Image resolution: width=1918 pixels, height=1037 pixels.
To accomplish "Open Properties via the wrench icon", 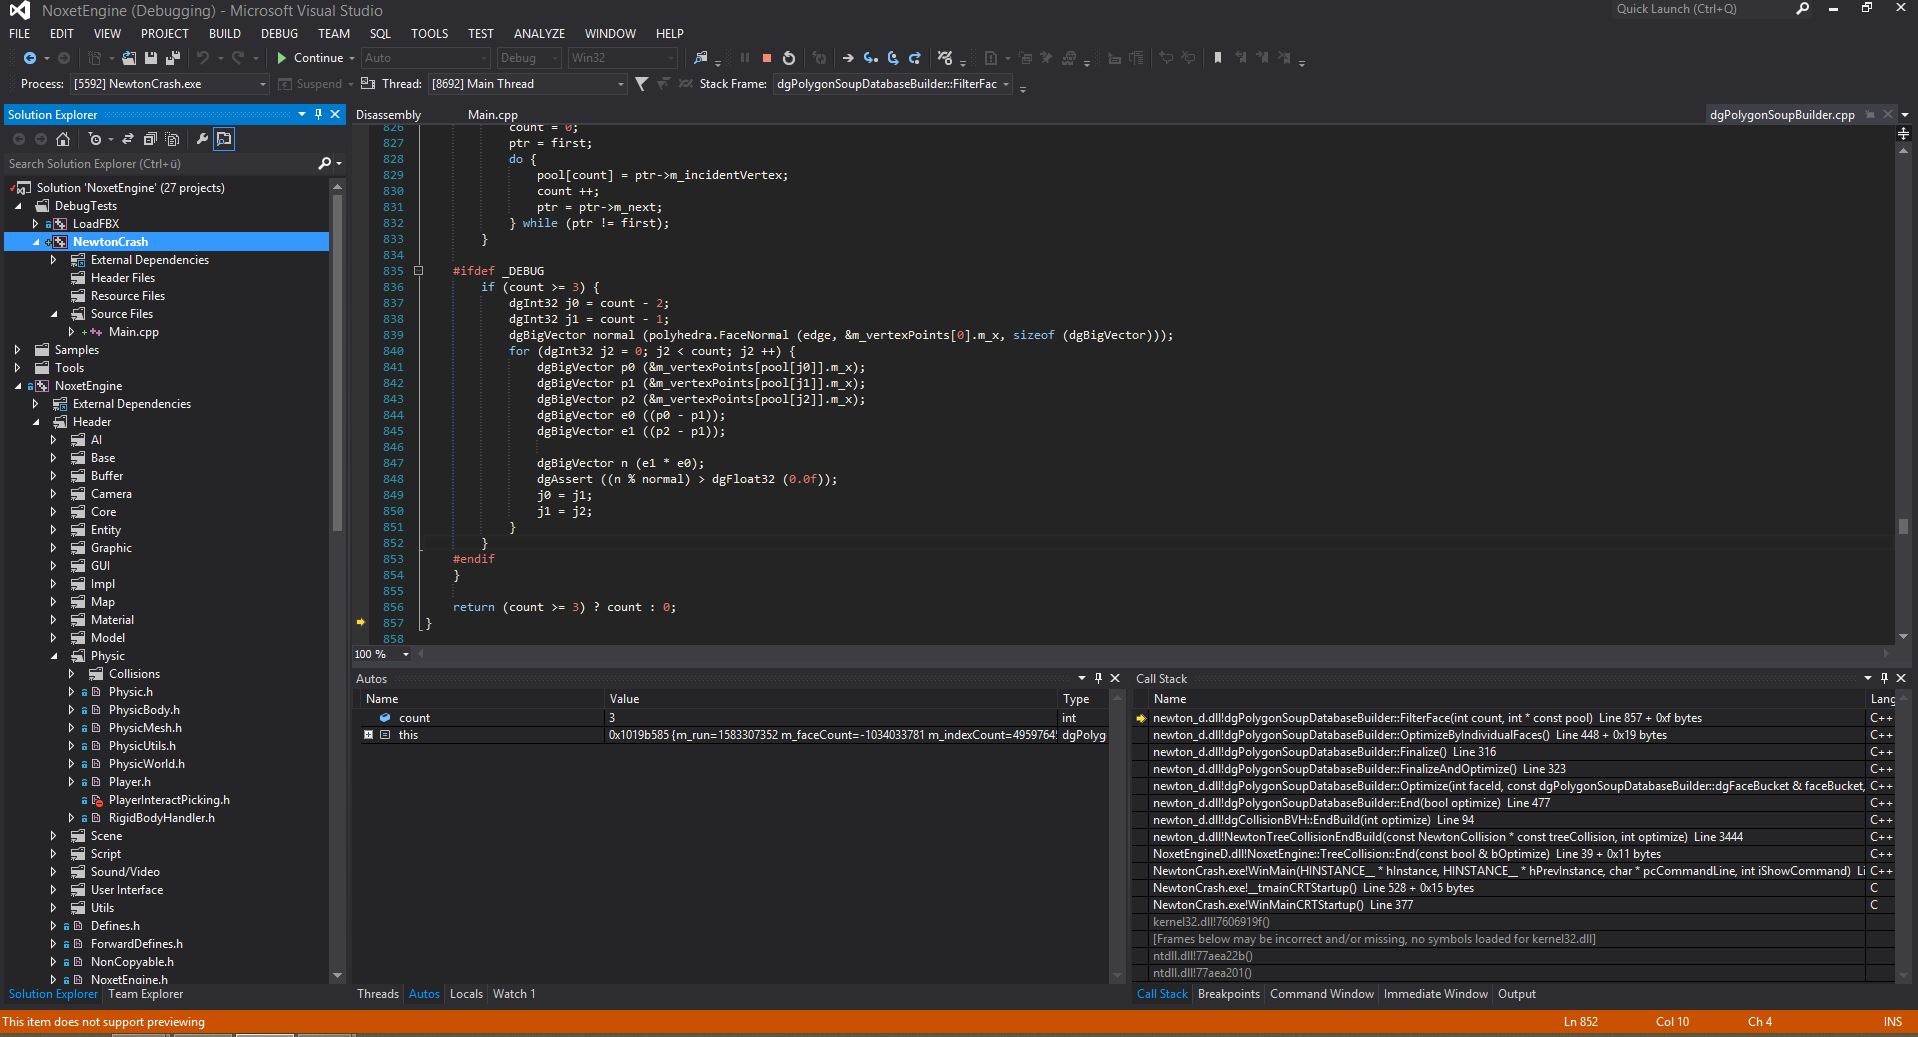I will [x=201, y=139].
